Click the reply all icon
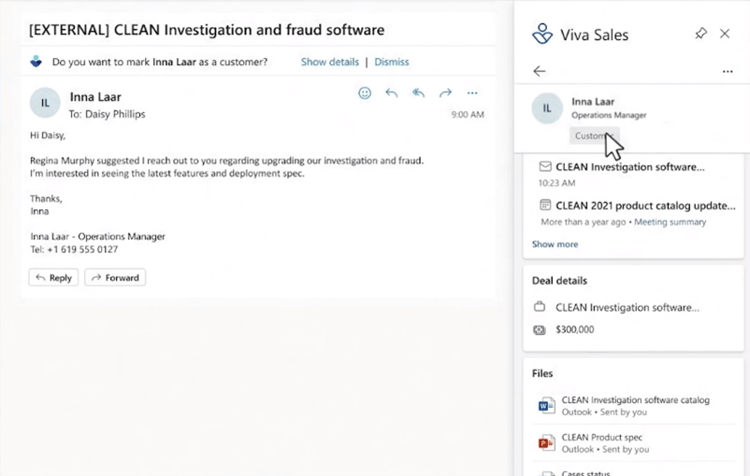 tap(419, 93)
